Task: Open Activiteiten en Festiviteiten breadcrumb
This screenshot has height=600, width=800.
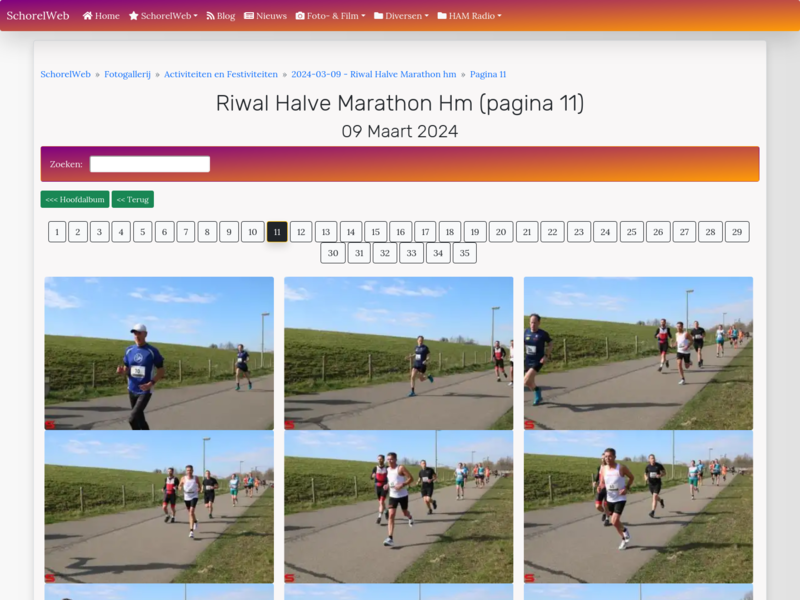Action: click(x=221, y=74)
